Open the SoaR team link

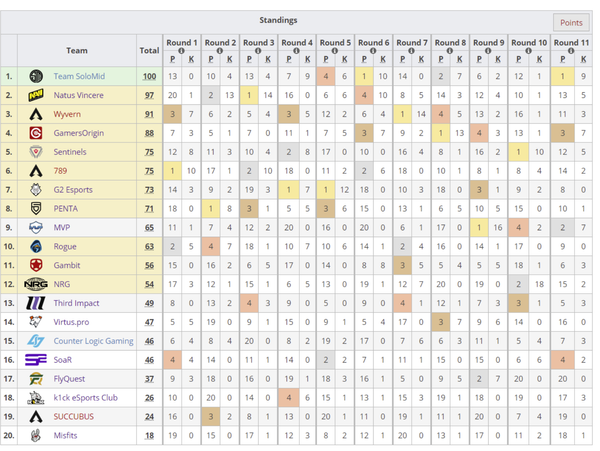63,360
